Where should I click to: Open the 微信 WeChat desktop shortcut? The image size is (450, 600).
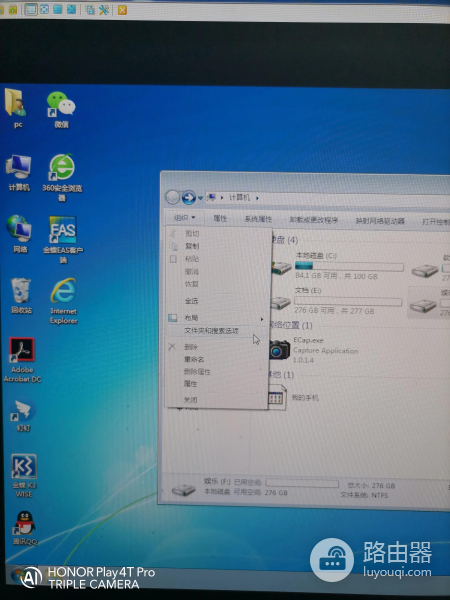pyautogui.click(x=61, y=109)
